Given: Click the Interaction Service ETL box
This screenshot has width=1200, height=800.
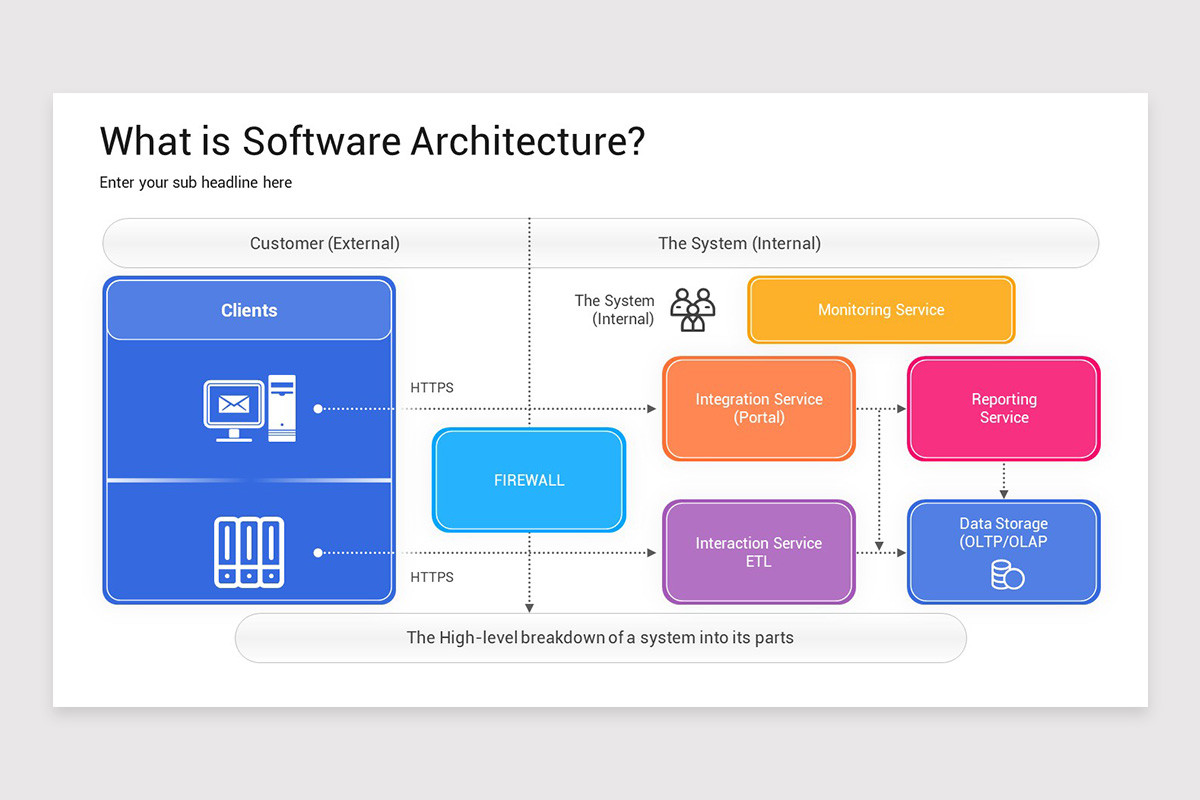Looking at the screenshot, I should tap(758, 552).
